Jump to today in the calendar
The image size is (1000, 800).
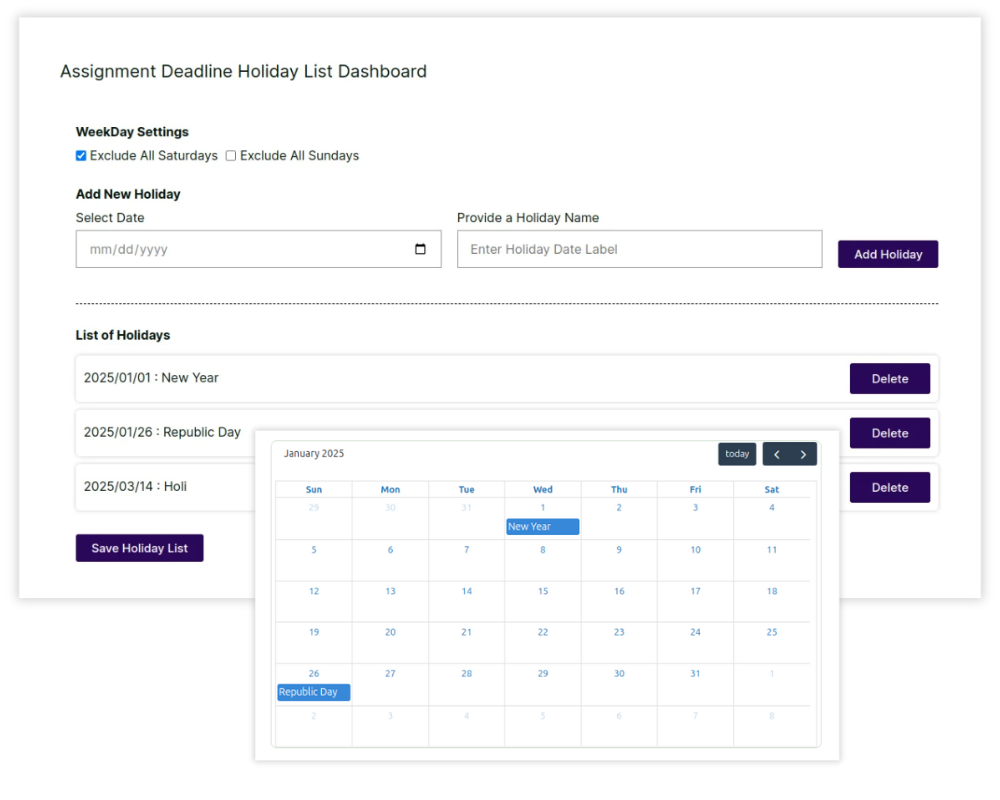tap(737, 454)
